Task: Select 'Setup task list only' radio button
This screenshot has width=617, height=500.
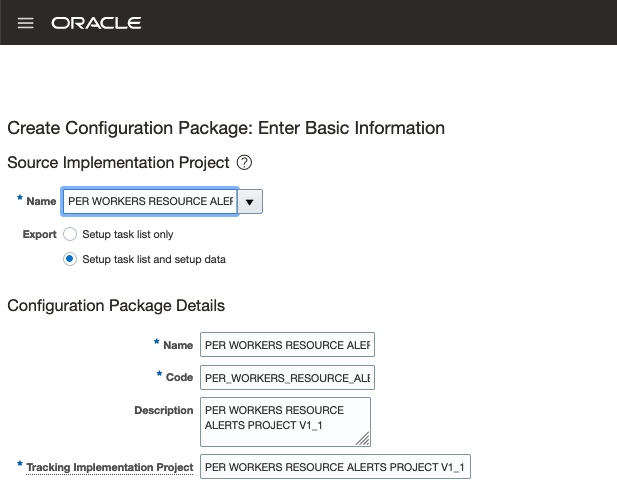Action: pyautogui.click(x=70, y=234)
